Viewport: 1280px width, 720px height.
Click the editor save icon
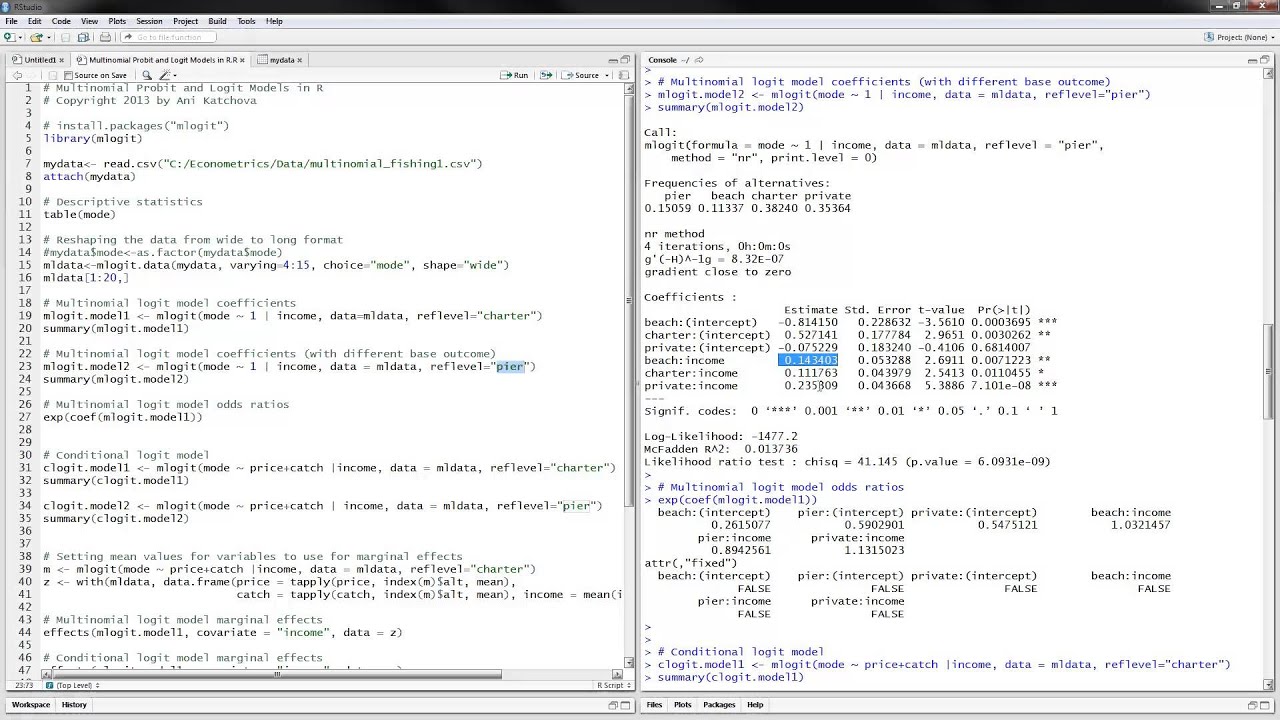tap(53, 75)
